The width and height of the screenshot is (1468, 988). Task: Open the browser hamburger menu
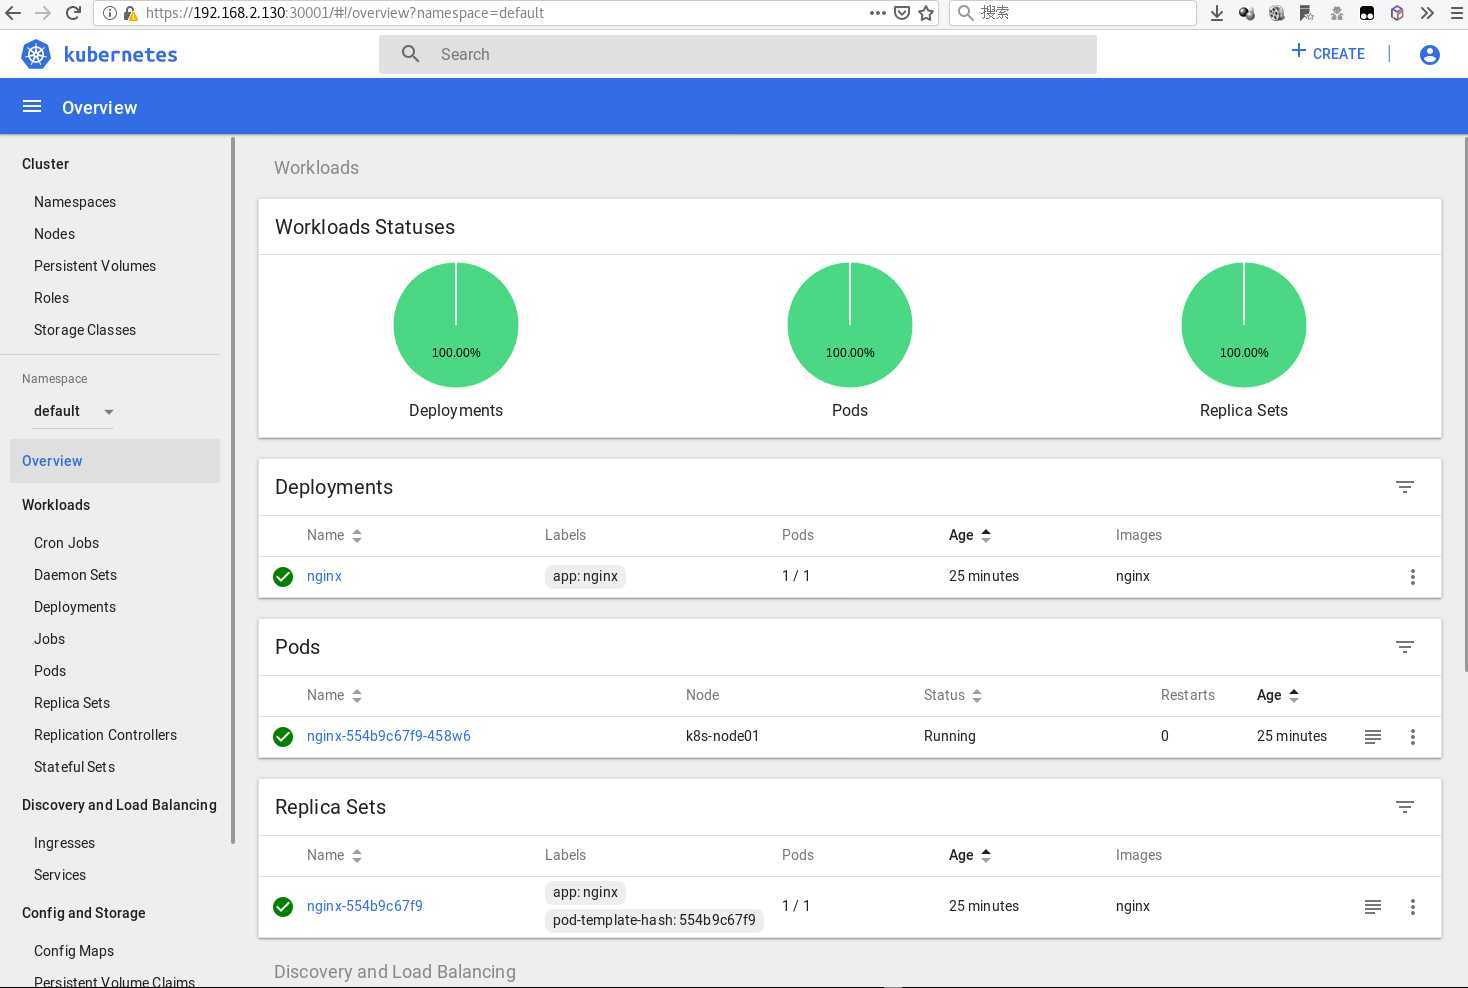[1456, 13]
